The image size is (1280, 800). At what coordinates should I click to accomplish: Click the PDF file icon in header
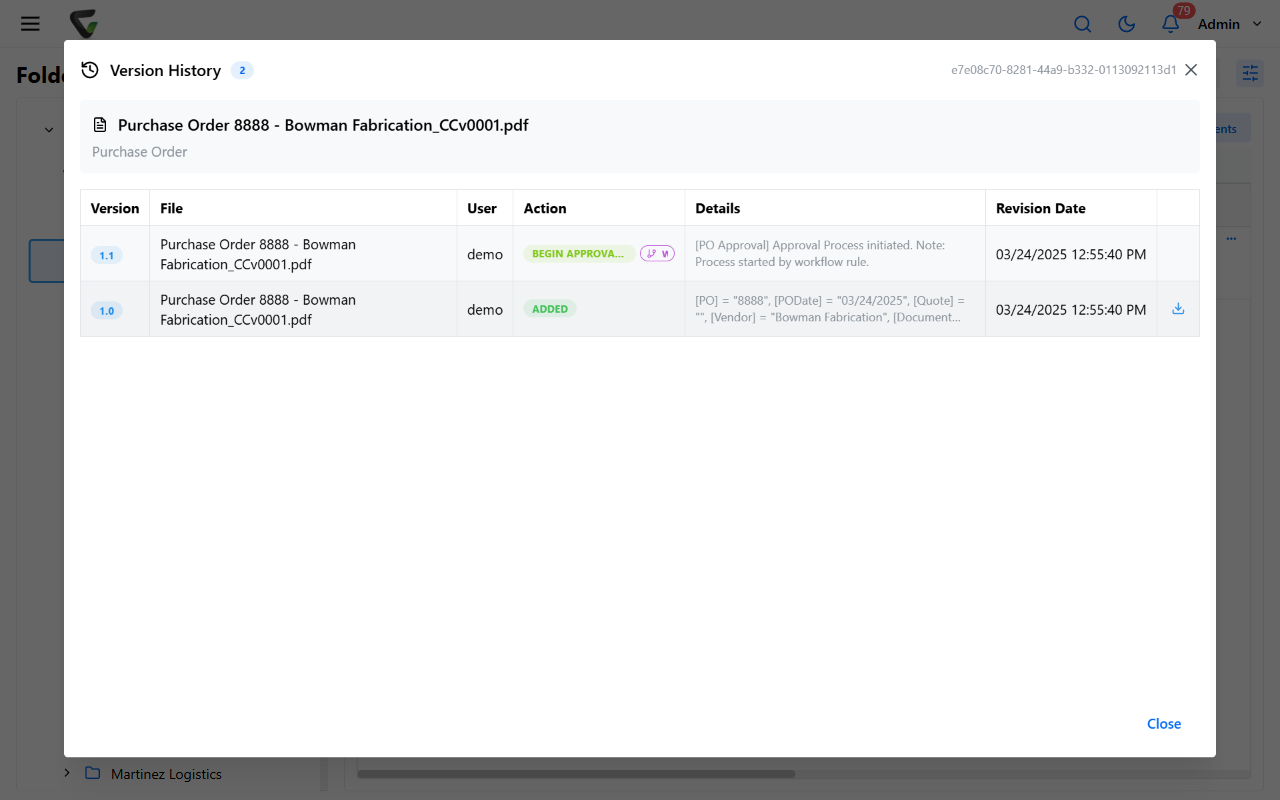(x=100, y=125)
